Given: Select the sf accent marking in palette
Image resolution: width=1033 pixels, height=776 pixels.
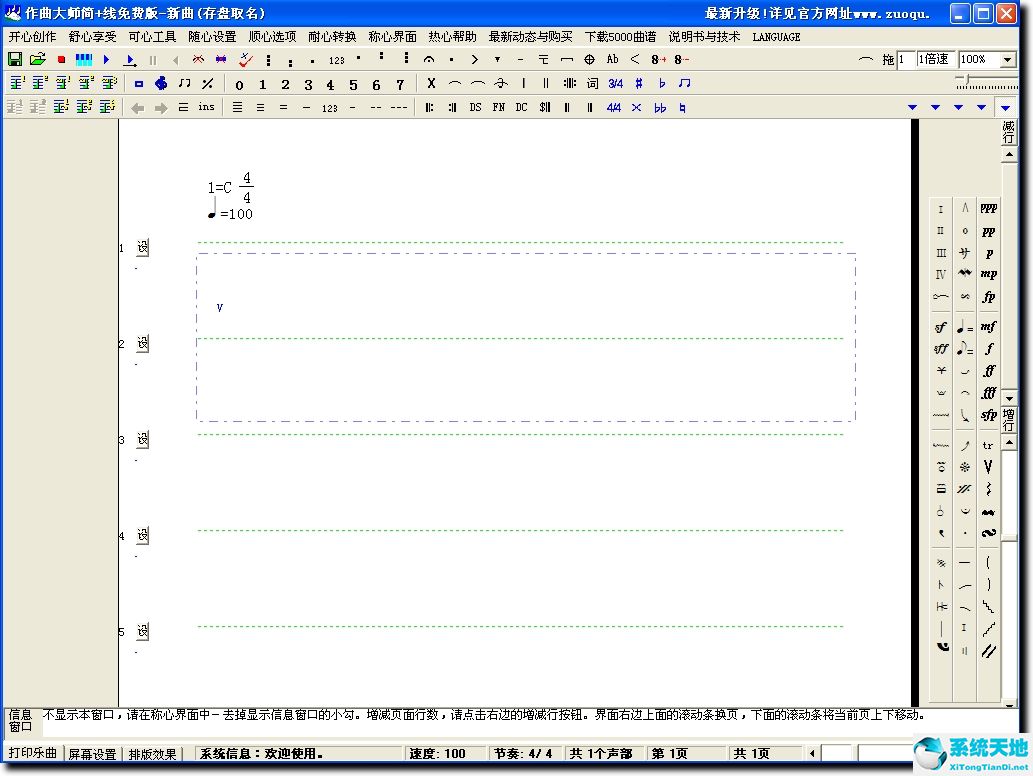Looking at the screenshot, I should click(x=941, y=327).
